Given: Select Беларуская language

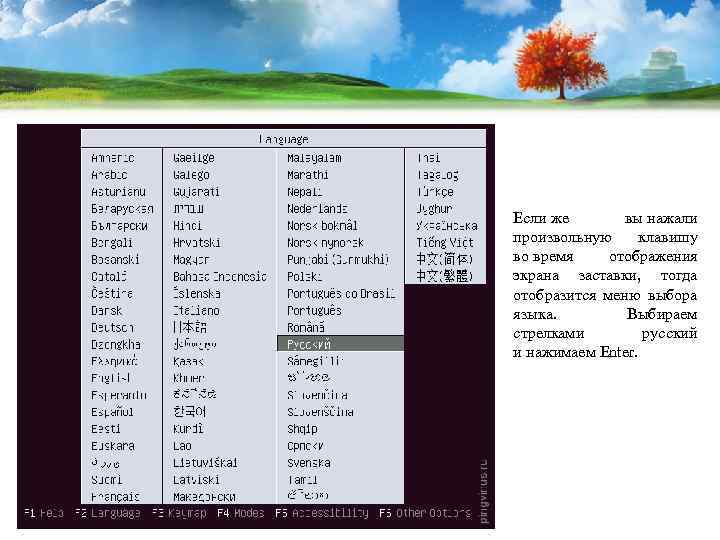Looking at the screenshot, I should pyautogui.click(x=122, y=209).
